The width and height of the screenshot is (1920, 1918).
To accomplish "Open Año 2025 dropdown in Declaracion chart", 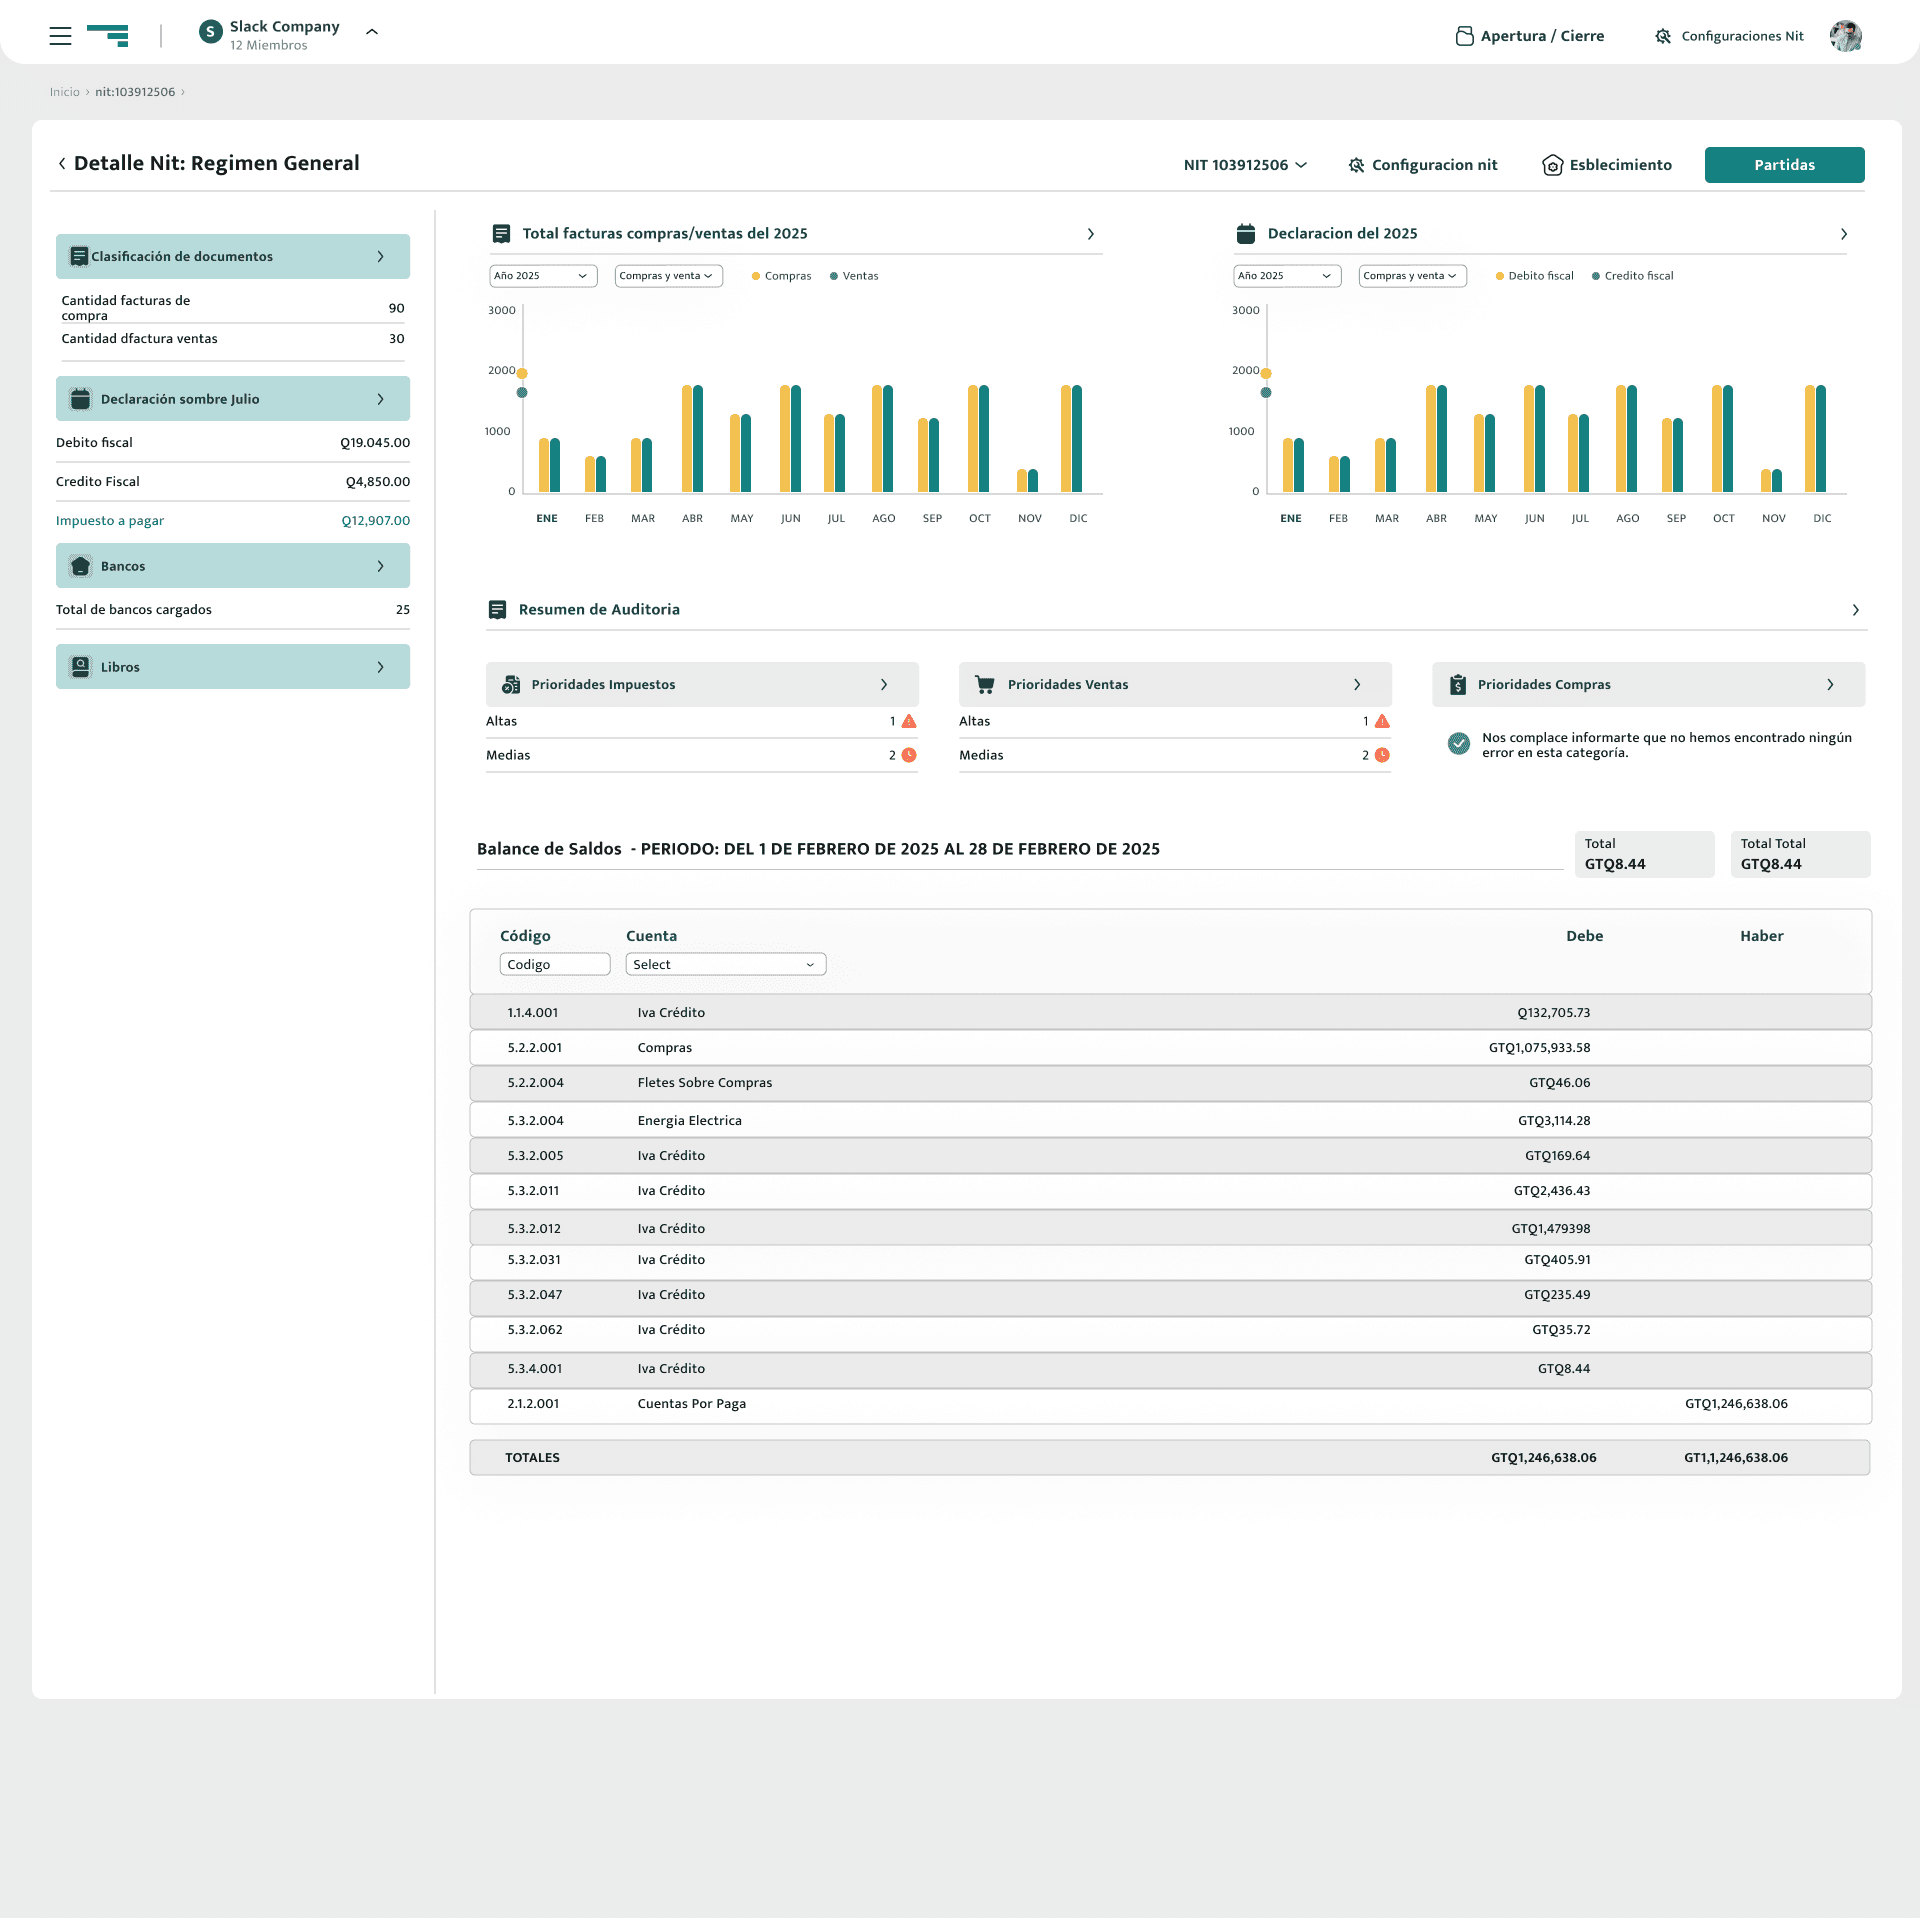I will click(x=1286, y=276).
